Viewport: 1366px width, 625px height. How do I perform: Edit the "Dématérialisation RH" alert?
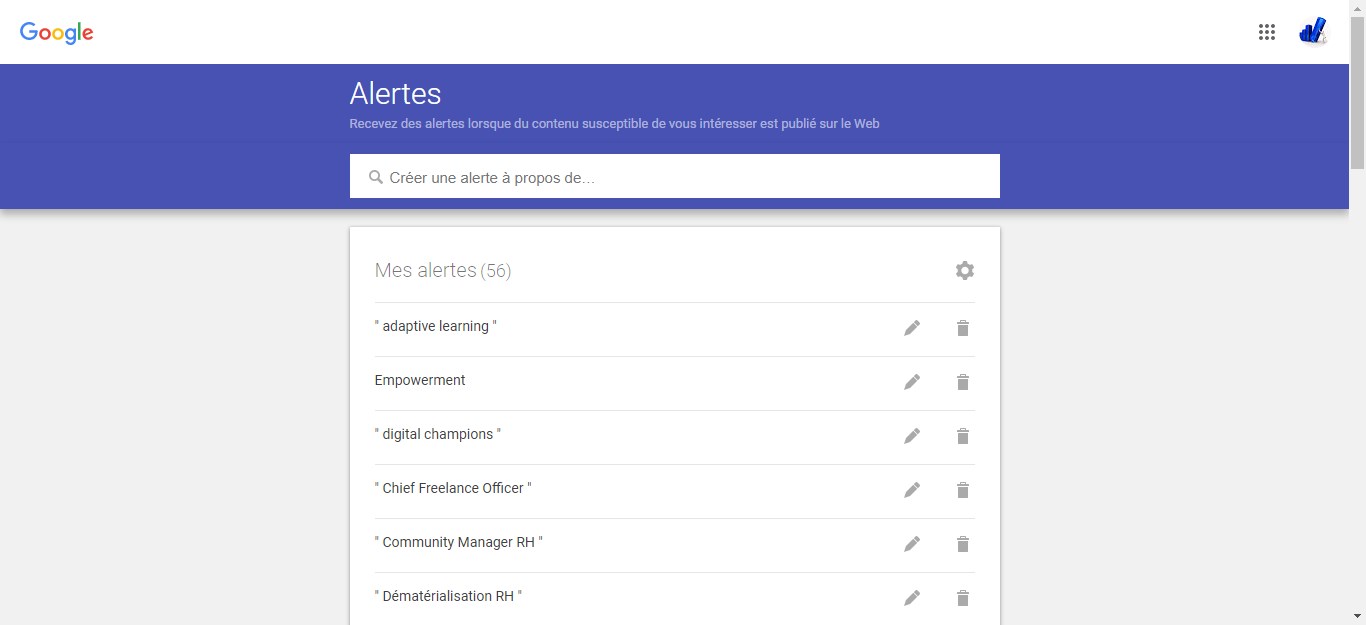click(912, 598)
